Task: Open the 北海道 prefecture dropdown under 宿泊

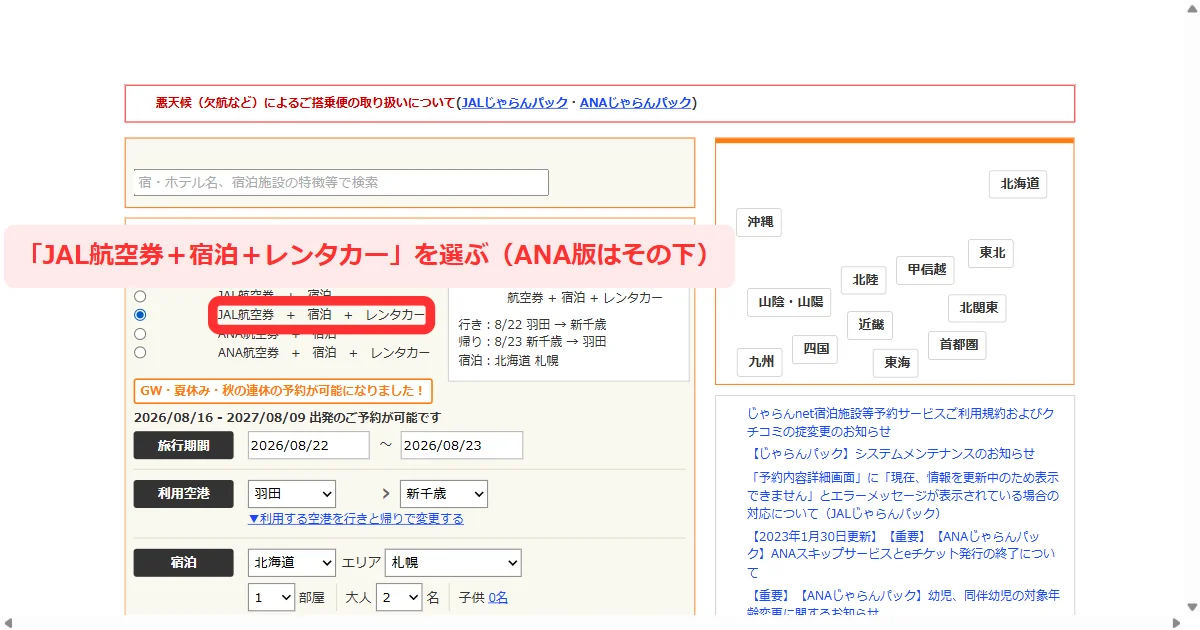Action: [x=292, y=563]
